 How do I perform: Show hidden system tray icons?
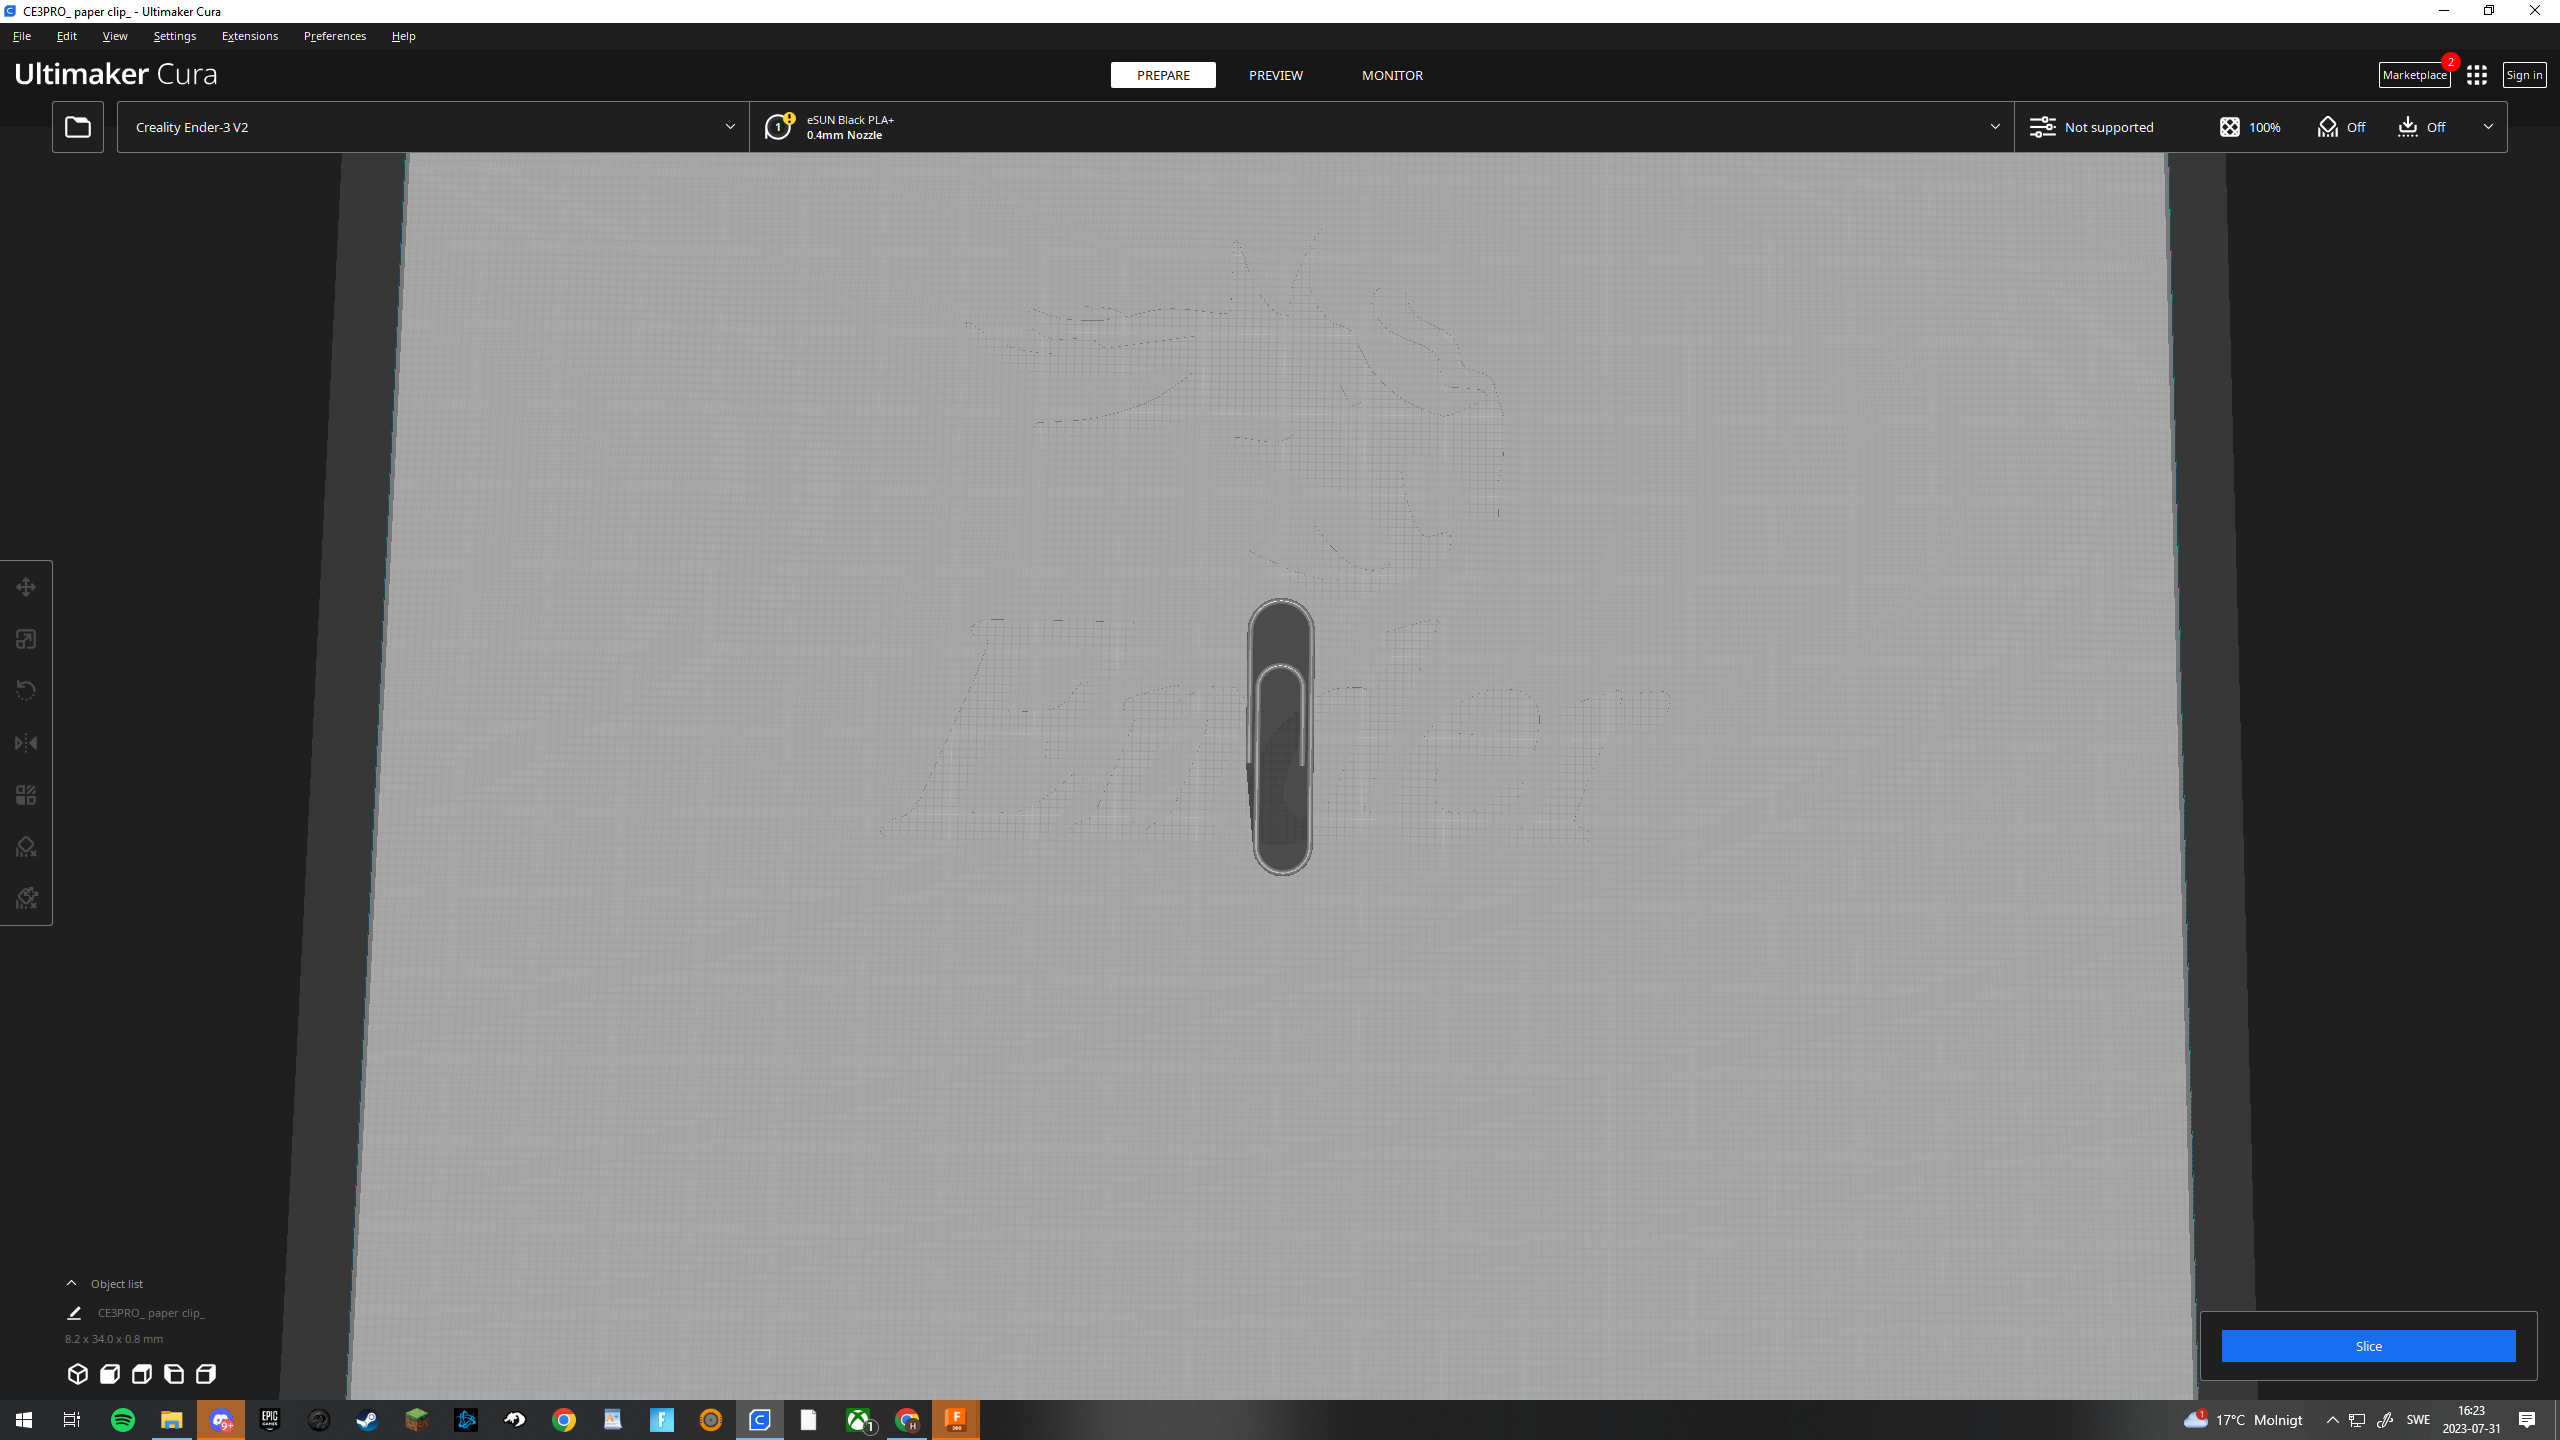point(2332,1420)
